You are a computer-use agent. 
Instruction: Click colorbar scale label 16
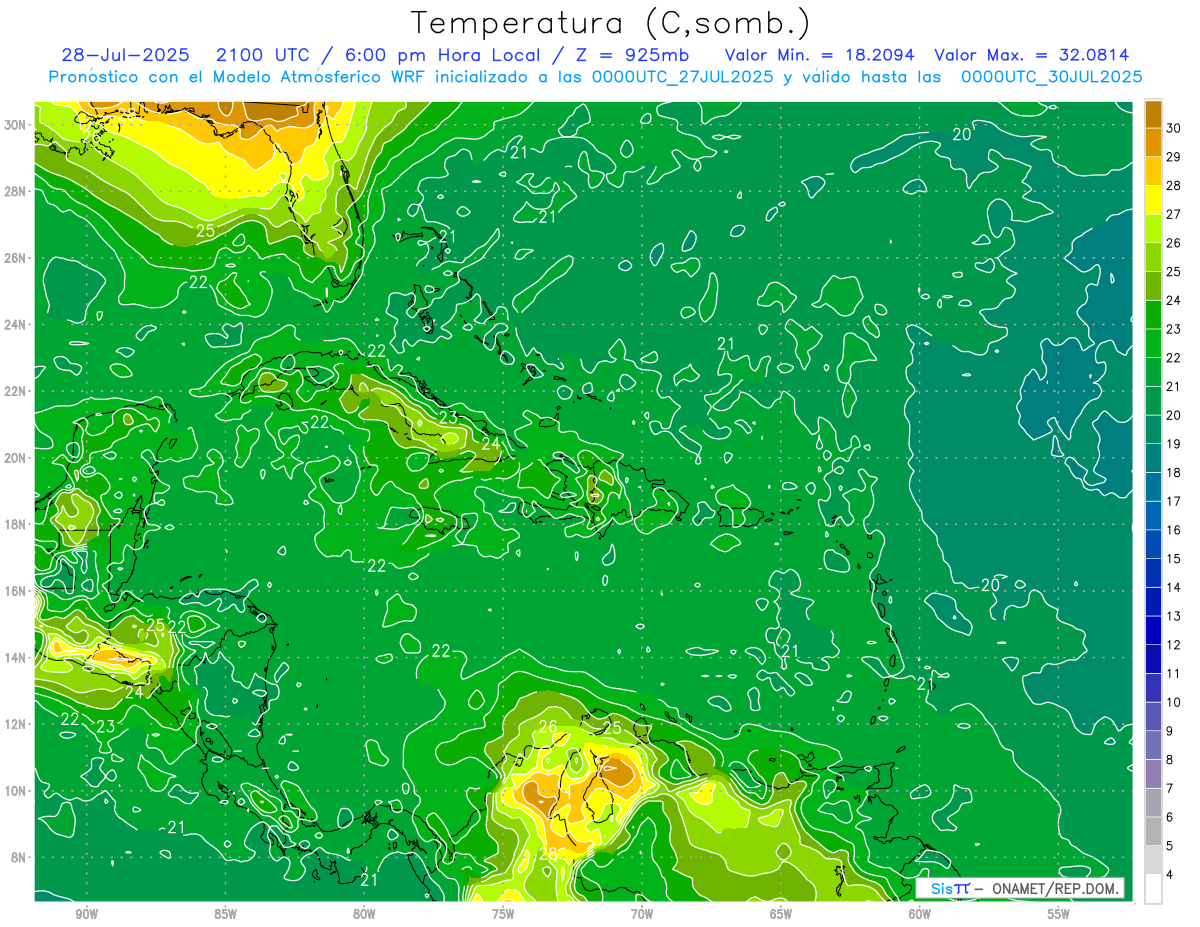pos(1174,530)
